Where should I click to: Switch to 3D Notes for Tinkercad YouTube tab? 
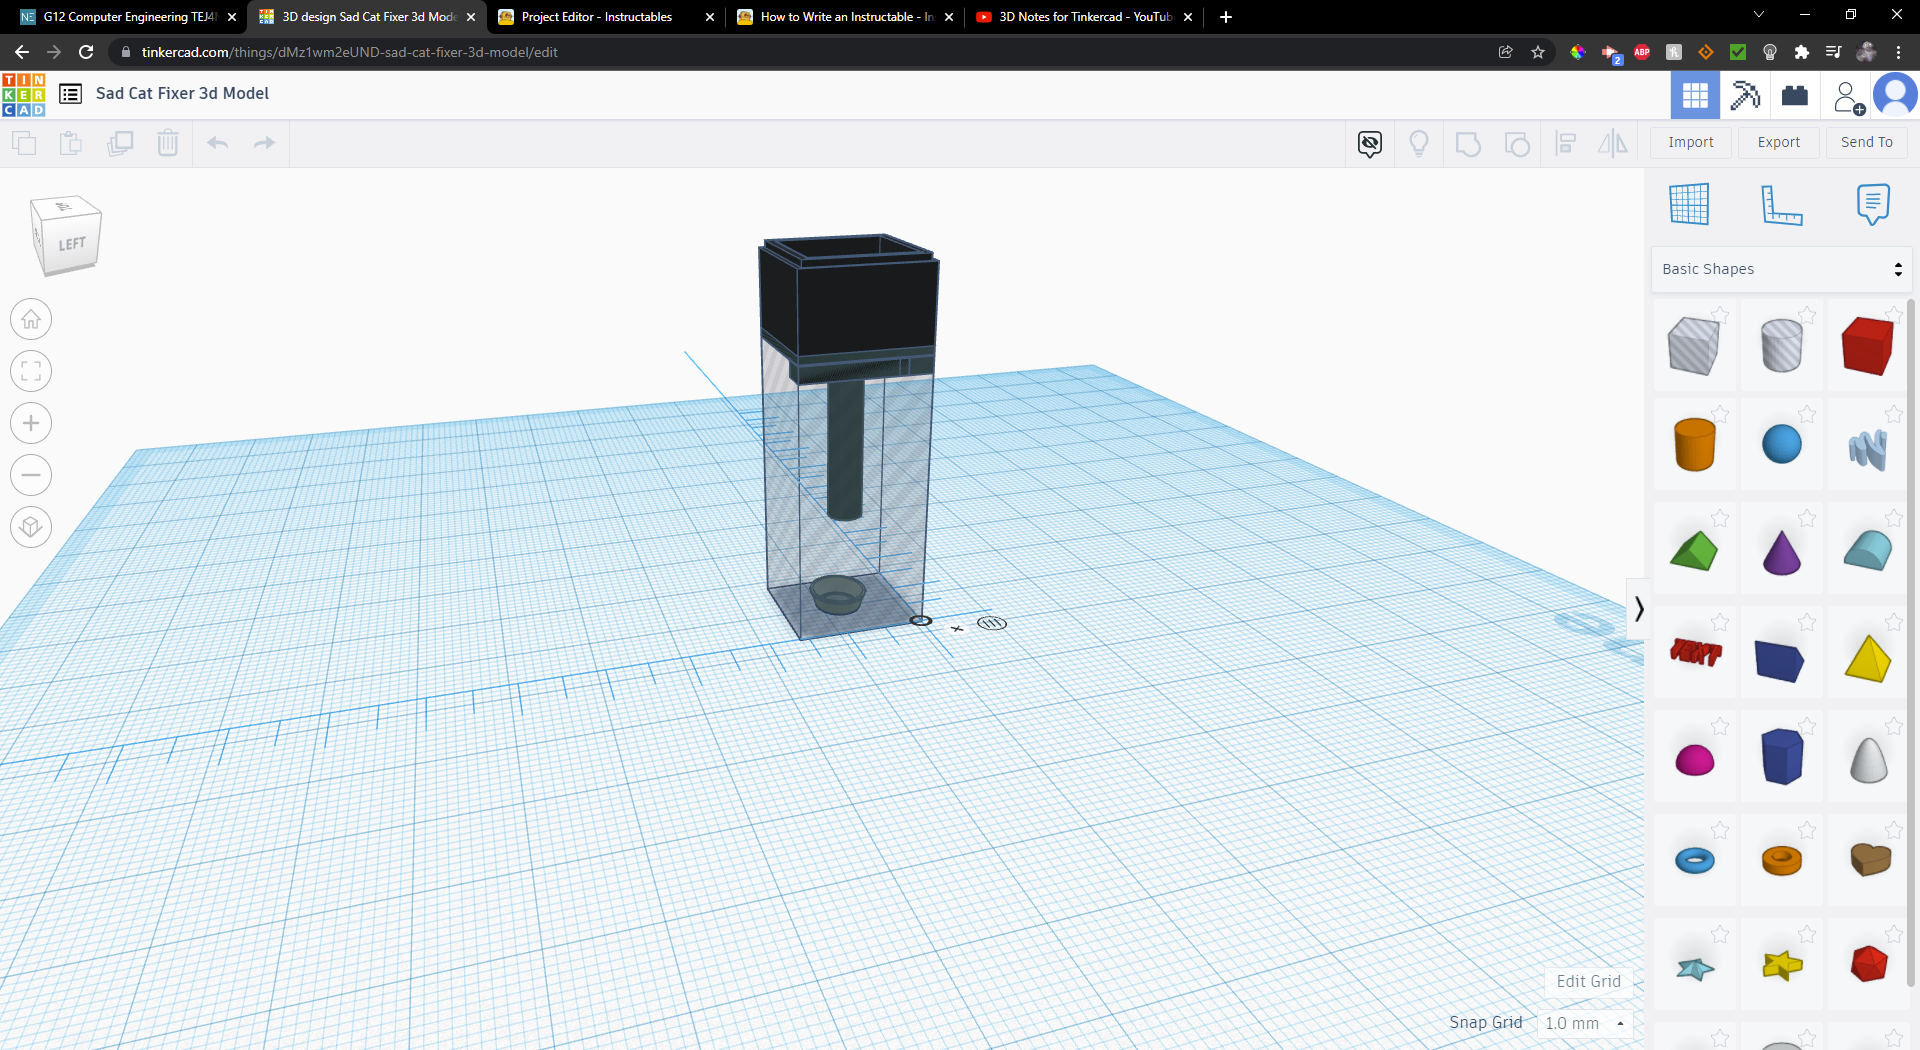click(x=1084, y=17)
